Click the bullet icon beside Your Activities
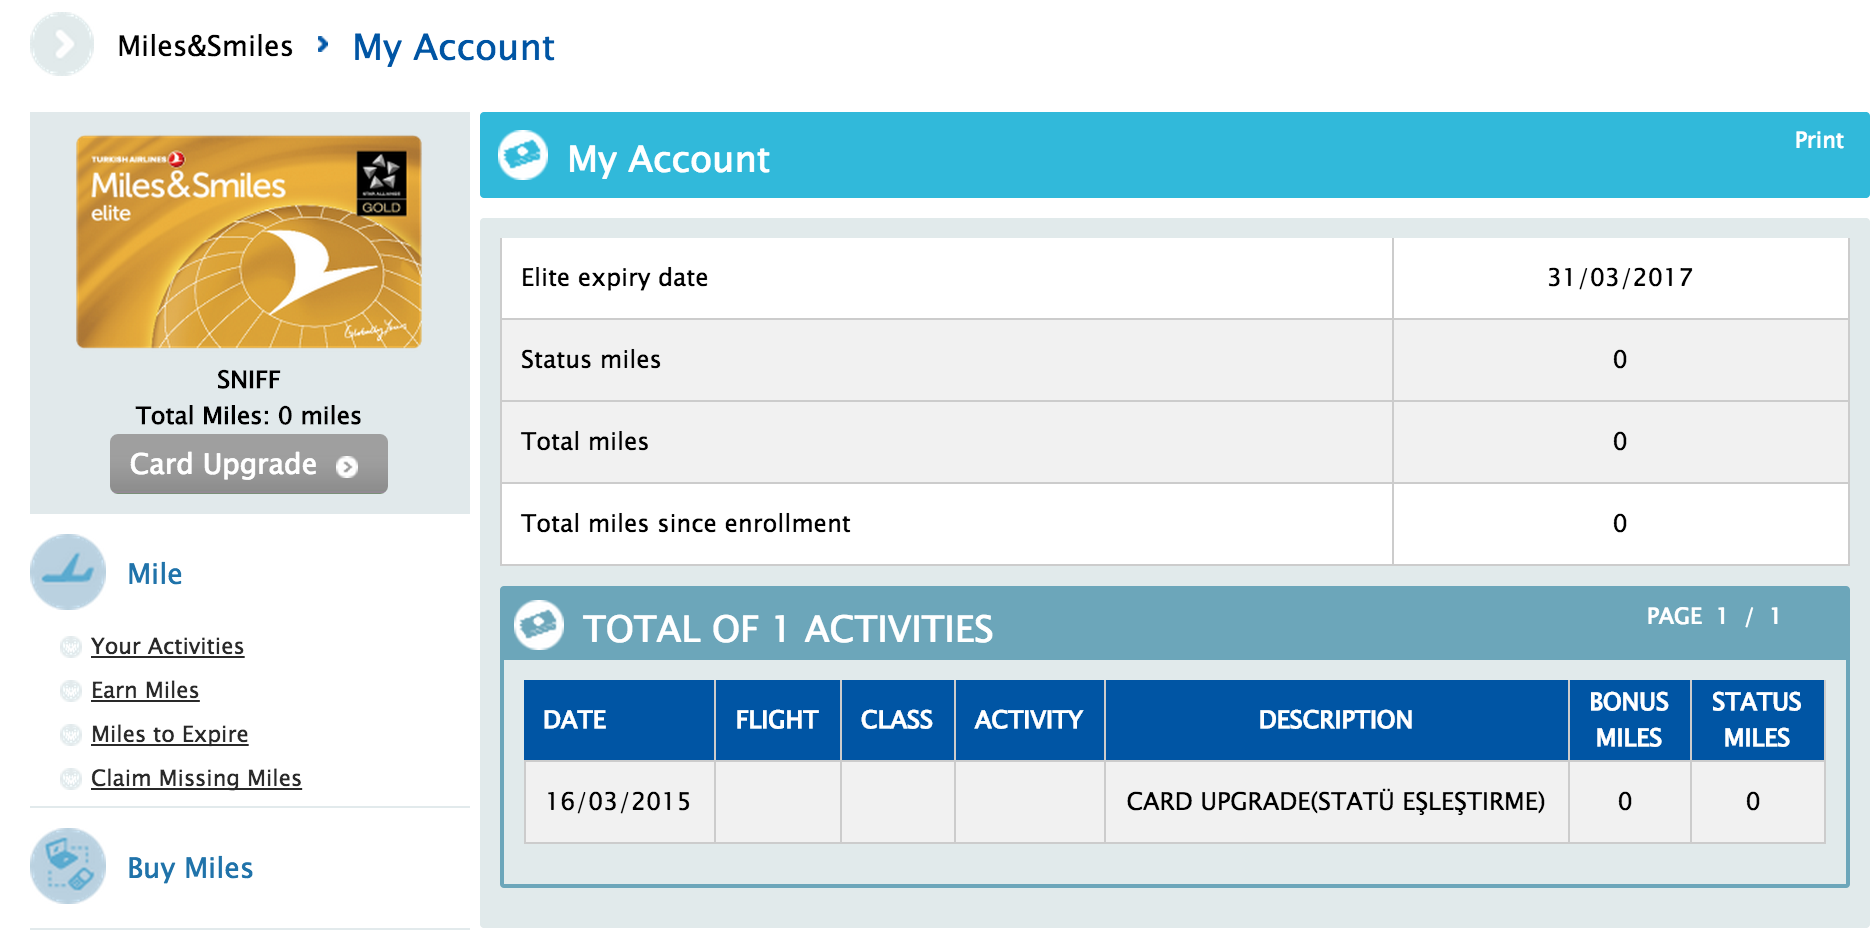This screenshot has height=932, width=1876. pyautogui.click(x=71, y=647)
